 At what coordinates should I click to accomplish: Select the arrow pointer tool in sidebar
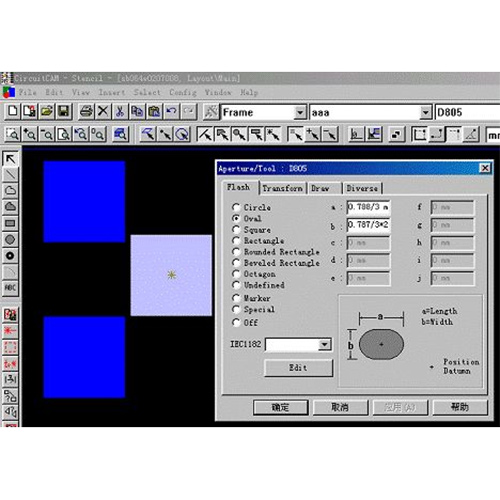(x=10, y=159)
